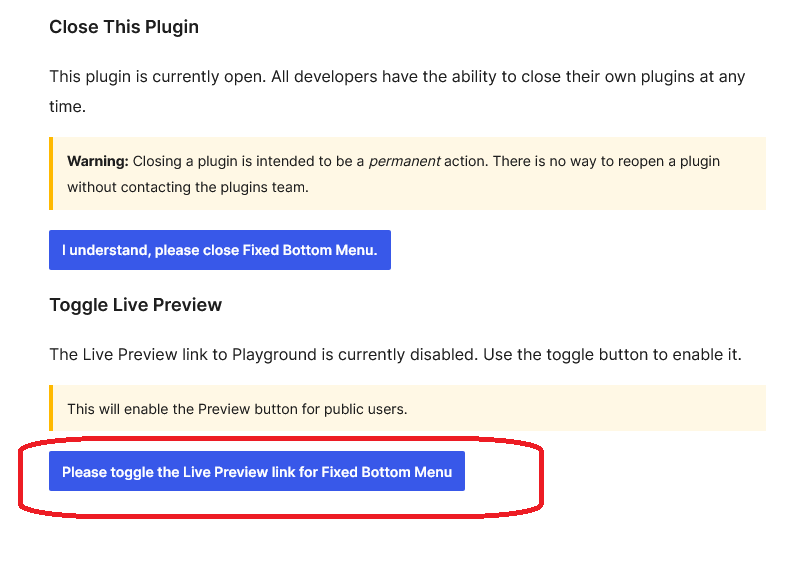Click the bold "Warning:" label
The height and width of the screenshot is (566, 804).
[x=98, y=161]
